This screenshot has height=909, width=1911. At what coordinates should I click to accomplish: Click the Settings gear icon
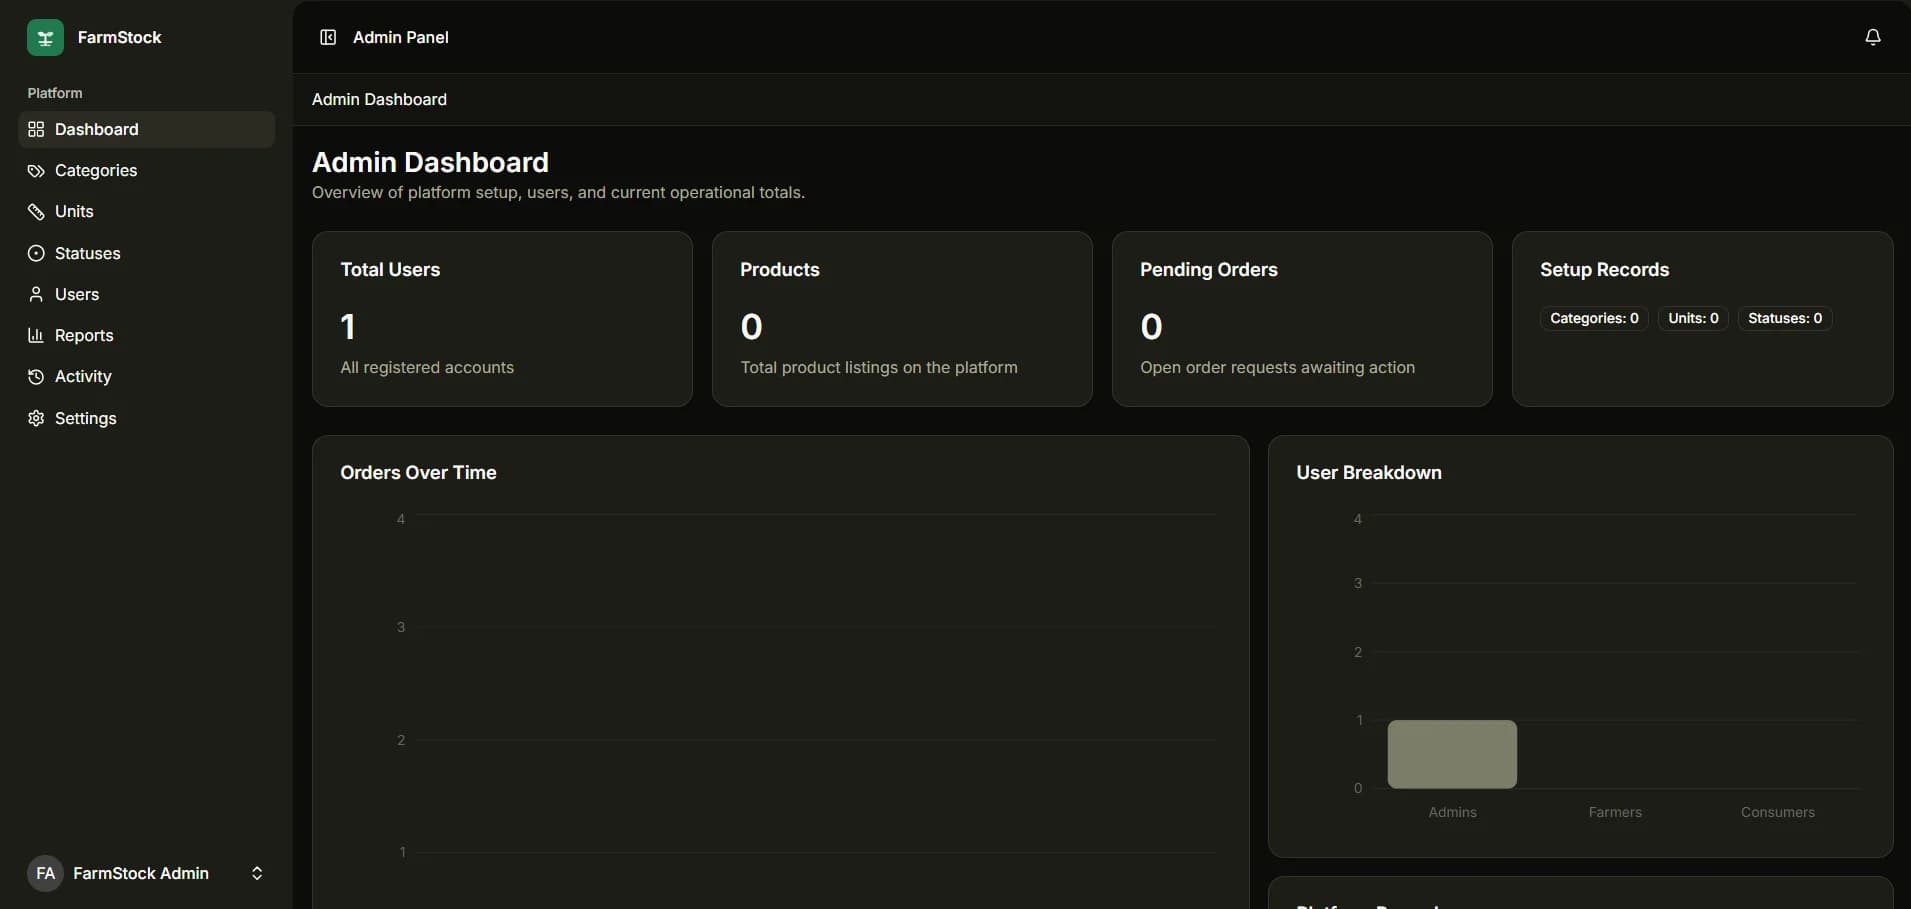tap(36, 418)
